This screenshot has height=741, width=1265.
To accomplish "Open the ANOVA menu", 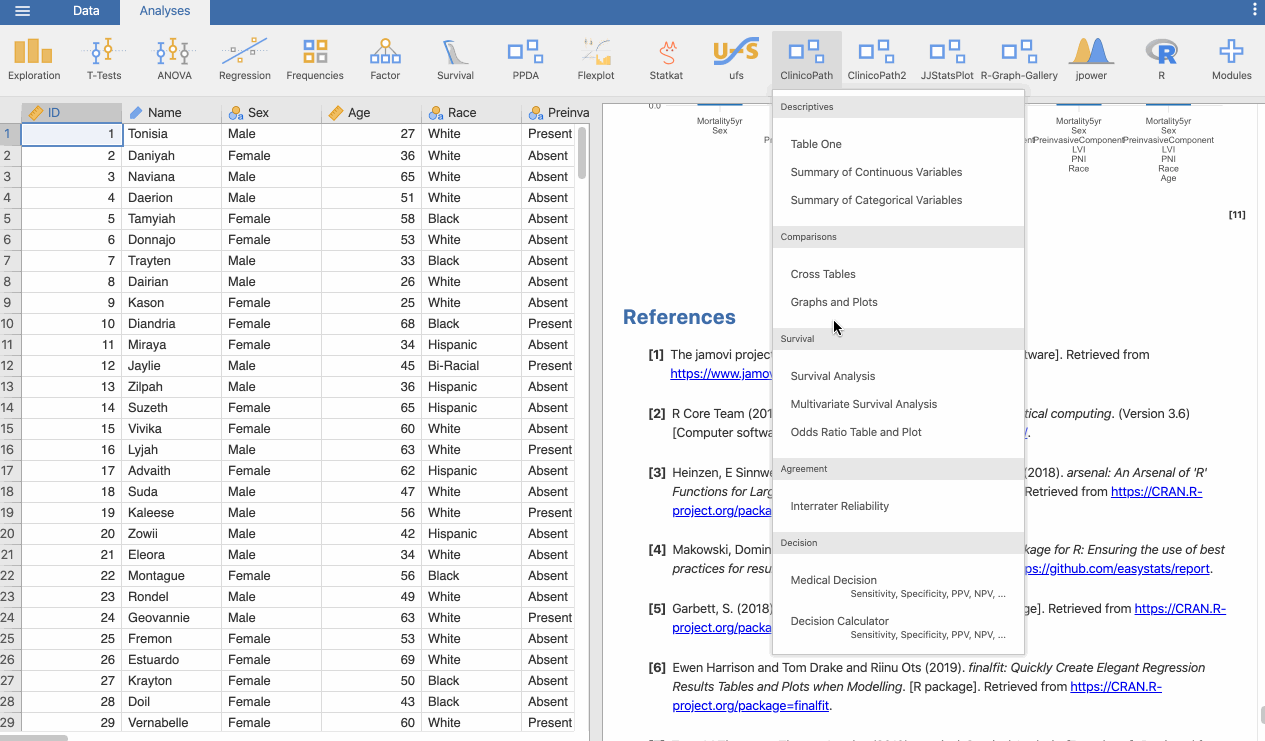I will 174,59.
